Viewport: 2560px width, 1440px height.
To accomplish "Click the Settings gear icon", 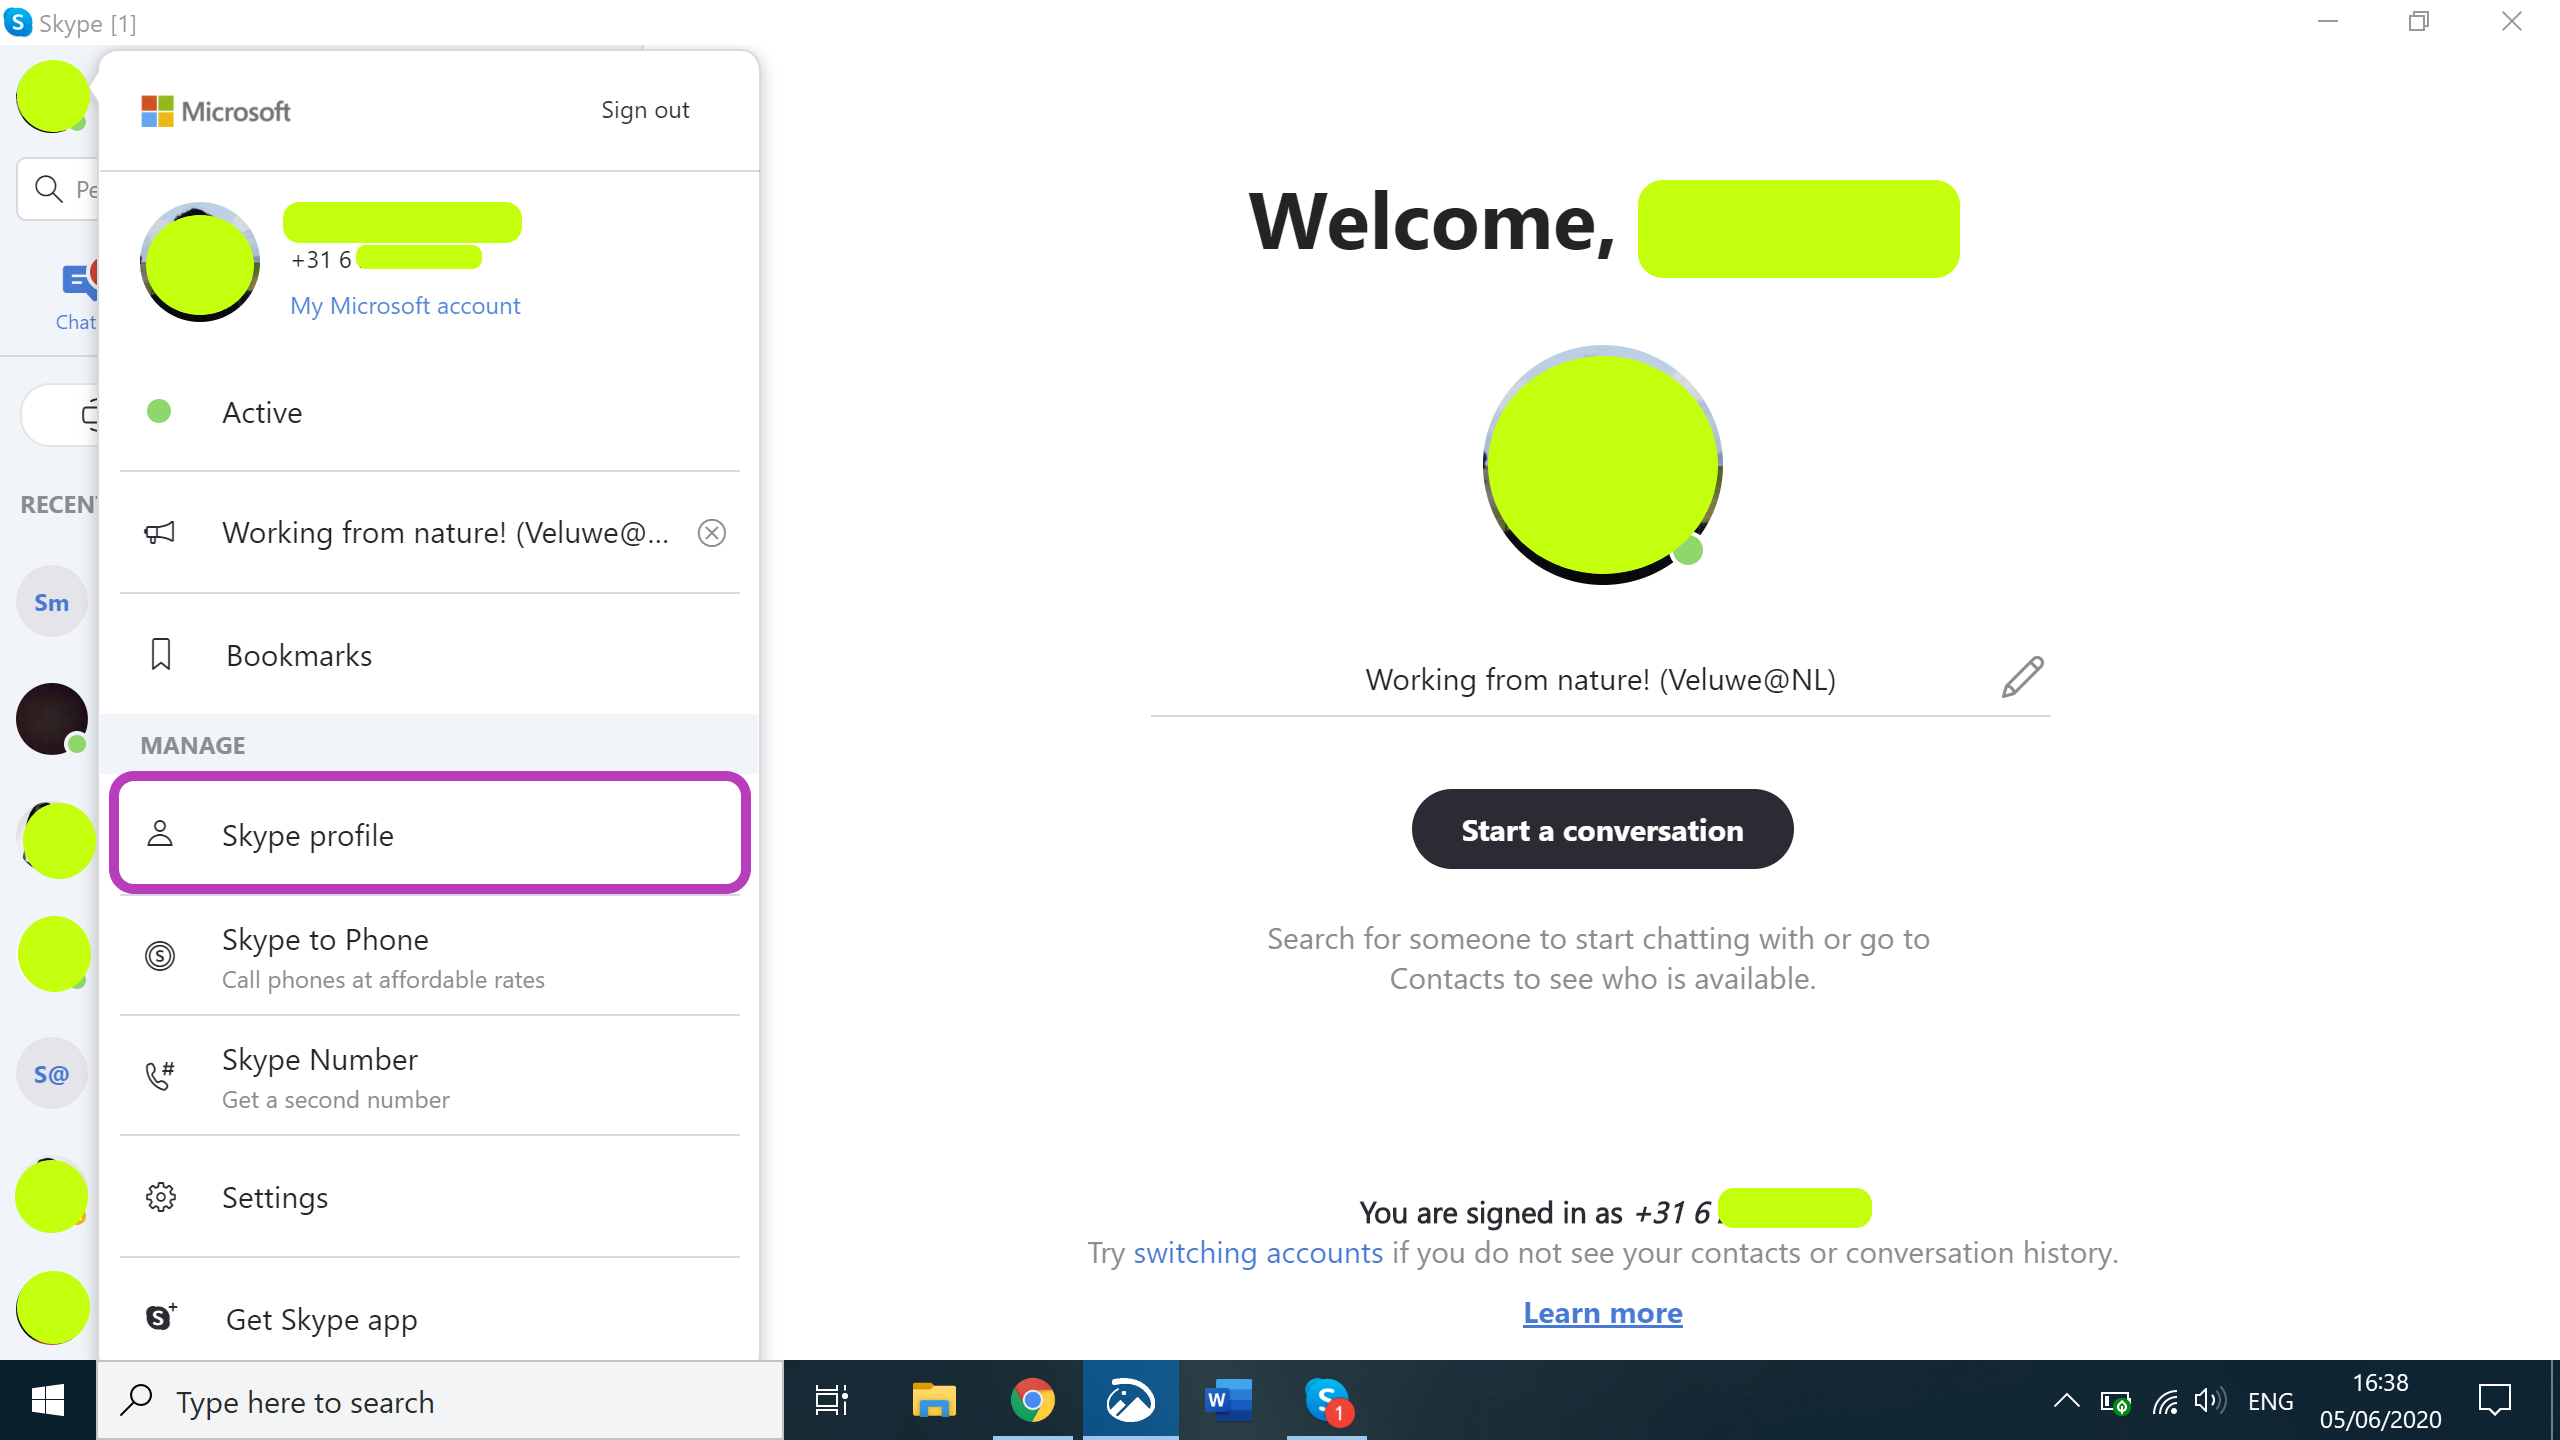I will 160,1196.
